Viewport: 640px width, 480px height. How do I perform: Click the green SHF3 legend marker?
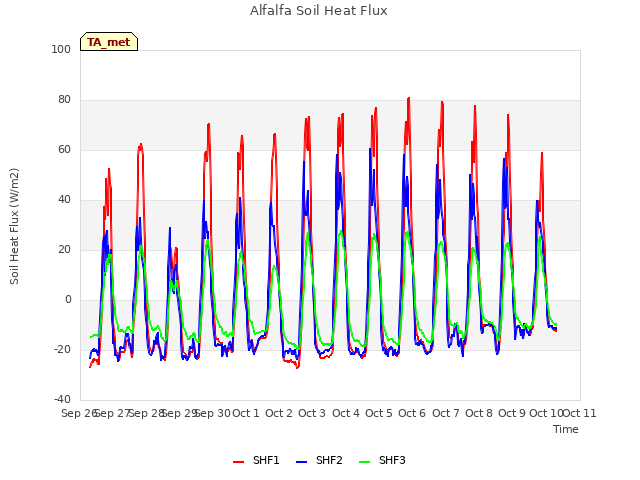[364, 462]
